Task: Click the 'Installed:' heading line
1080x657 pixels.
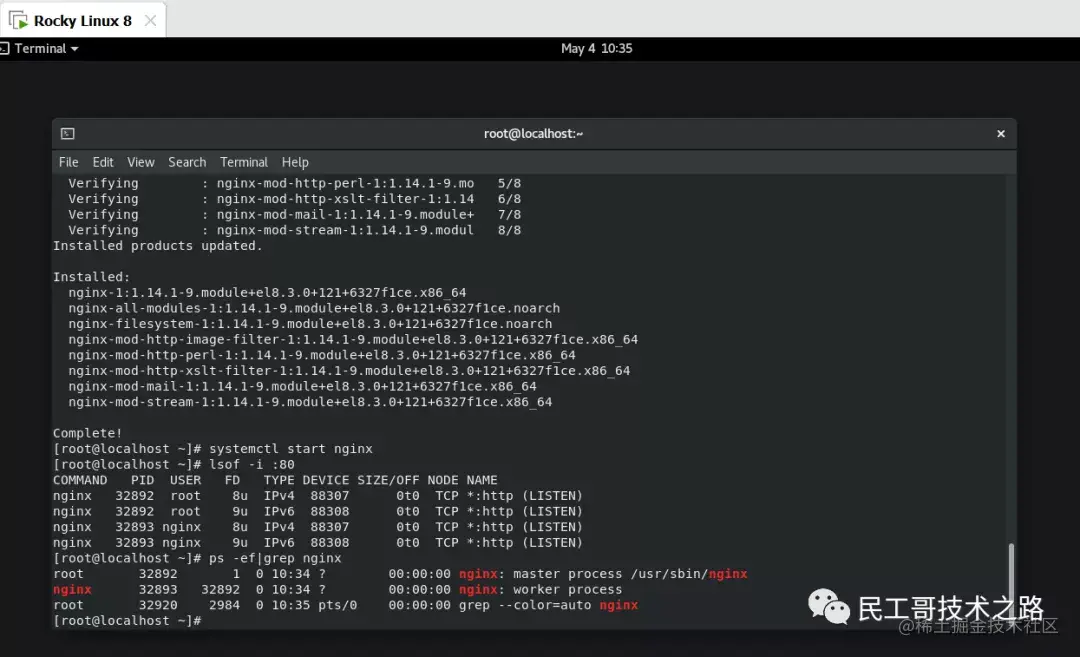Action: point(92,277)
